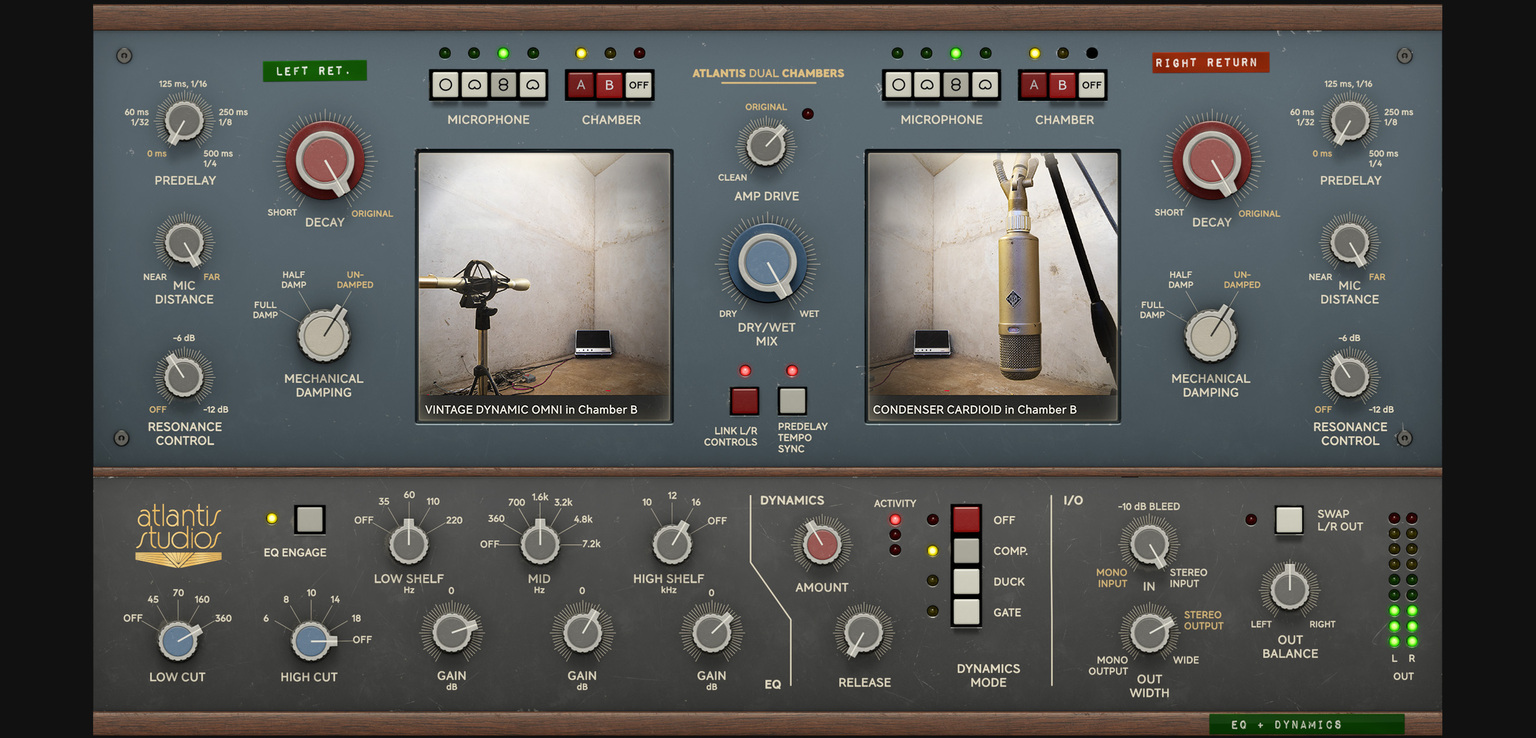Select omni pattern for left chamber microphone
This screenshot has width=1536, height=738.
[446, 85]
